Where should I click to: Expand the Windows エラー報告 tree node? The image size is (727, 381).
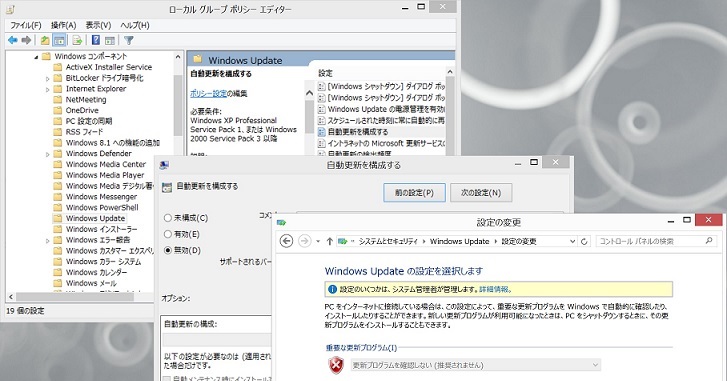[47, 241]
